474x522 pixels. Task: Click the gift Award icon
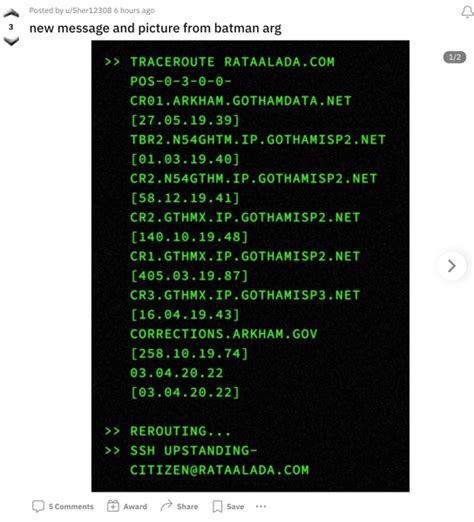click(113, 506)
